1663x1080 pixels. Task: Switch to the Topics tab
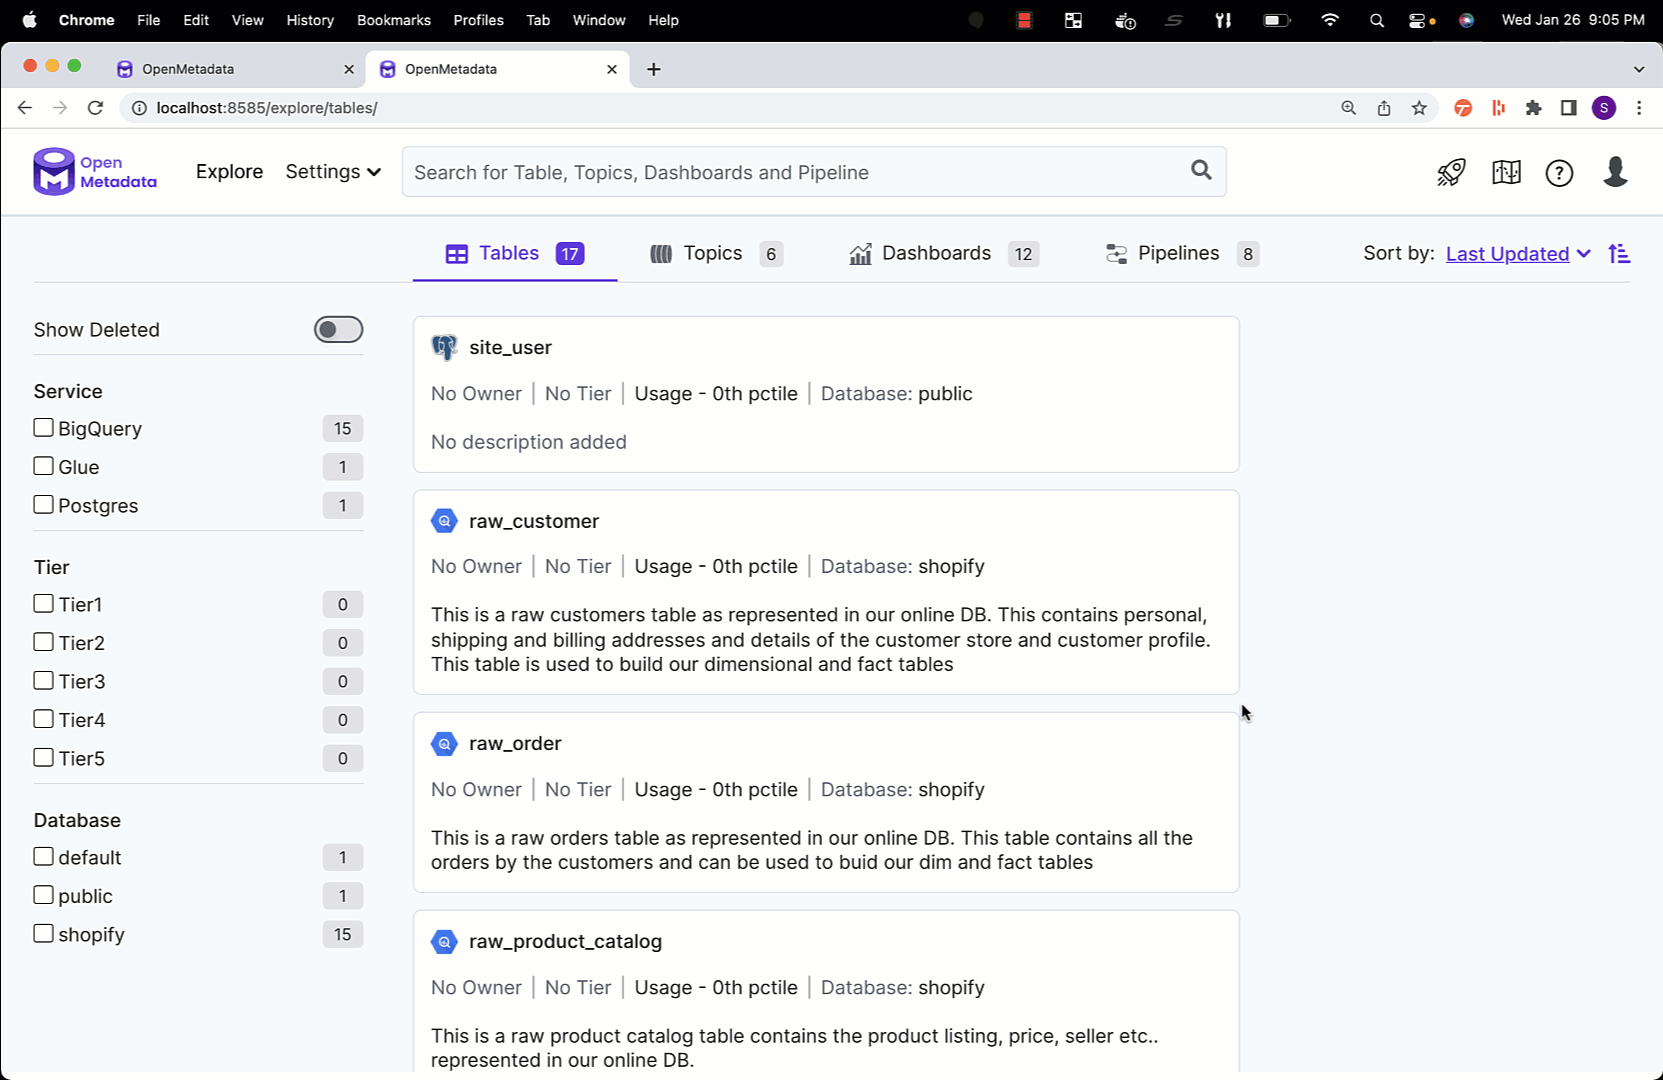(714, 254)
